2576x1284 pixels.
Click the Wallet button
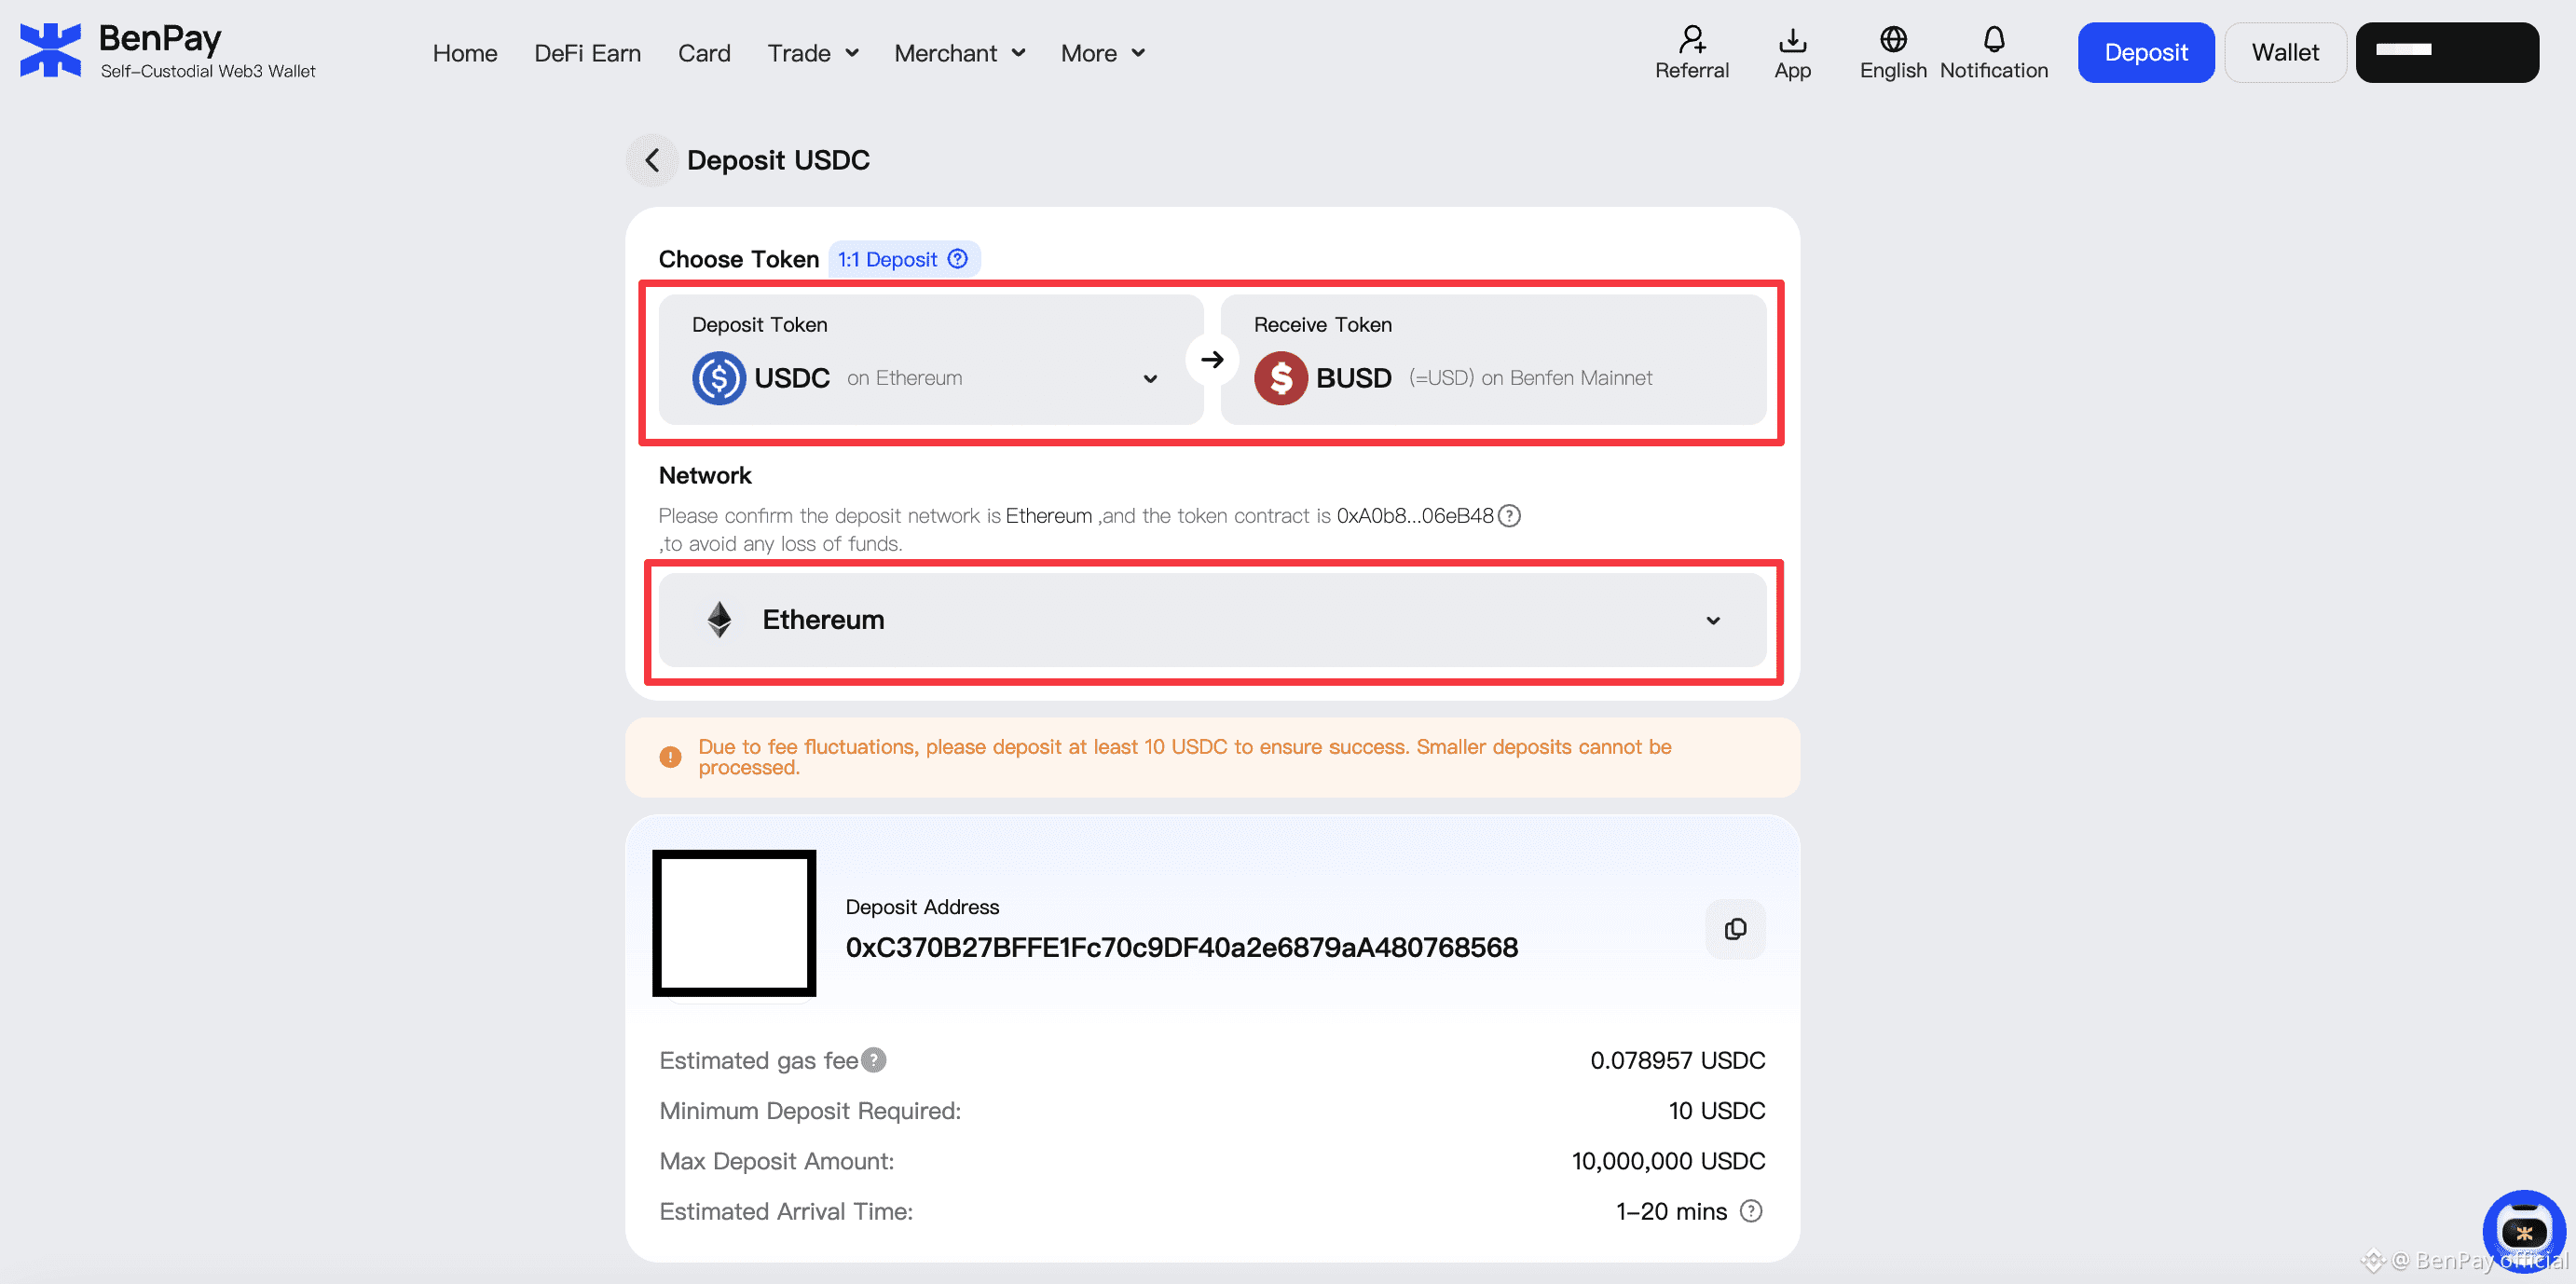2285,52
